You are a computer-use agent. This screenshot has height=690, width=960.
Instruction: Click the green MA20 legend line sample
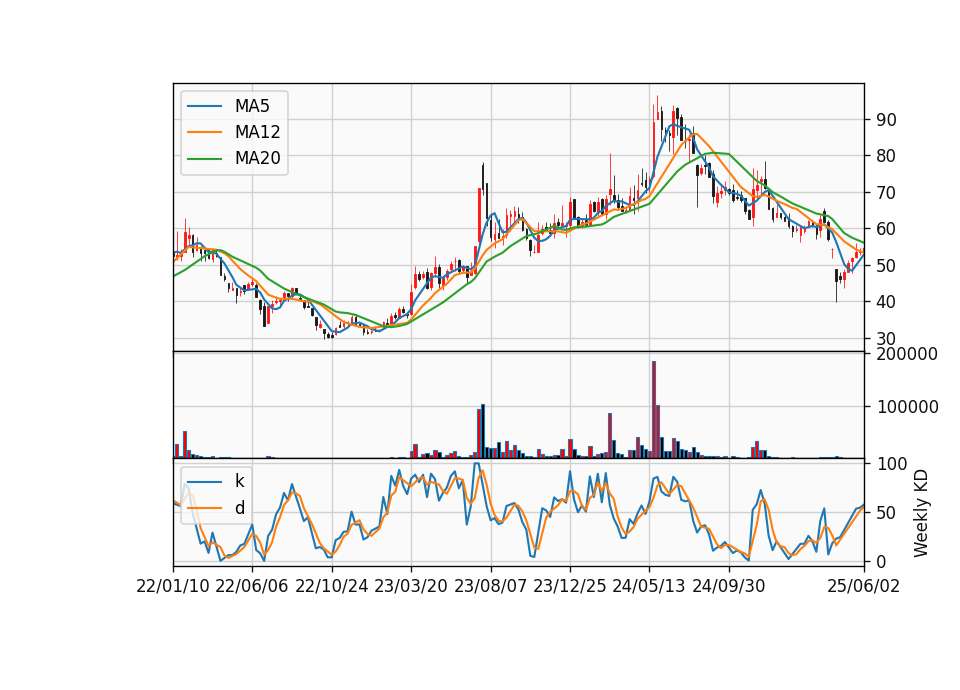[x=204, y=159]
